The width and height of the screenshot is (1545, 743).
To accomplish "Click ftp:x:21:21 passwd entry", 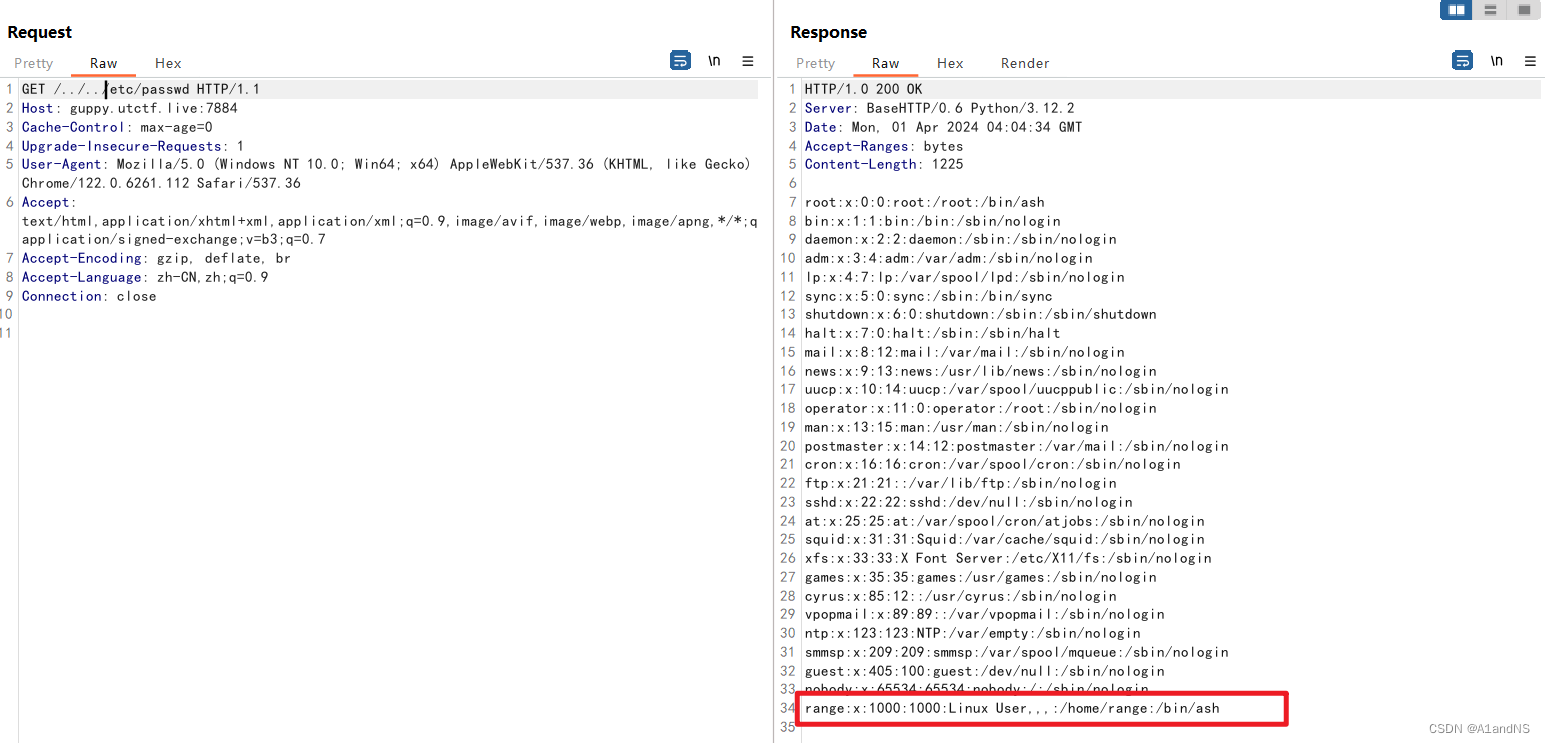I will 961,484.
